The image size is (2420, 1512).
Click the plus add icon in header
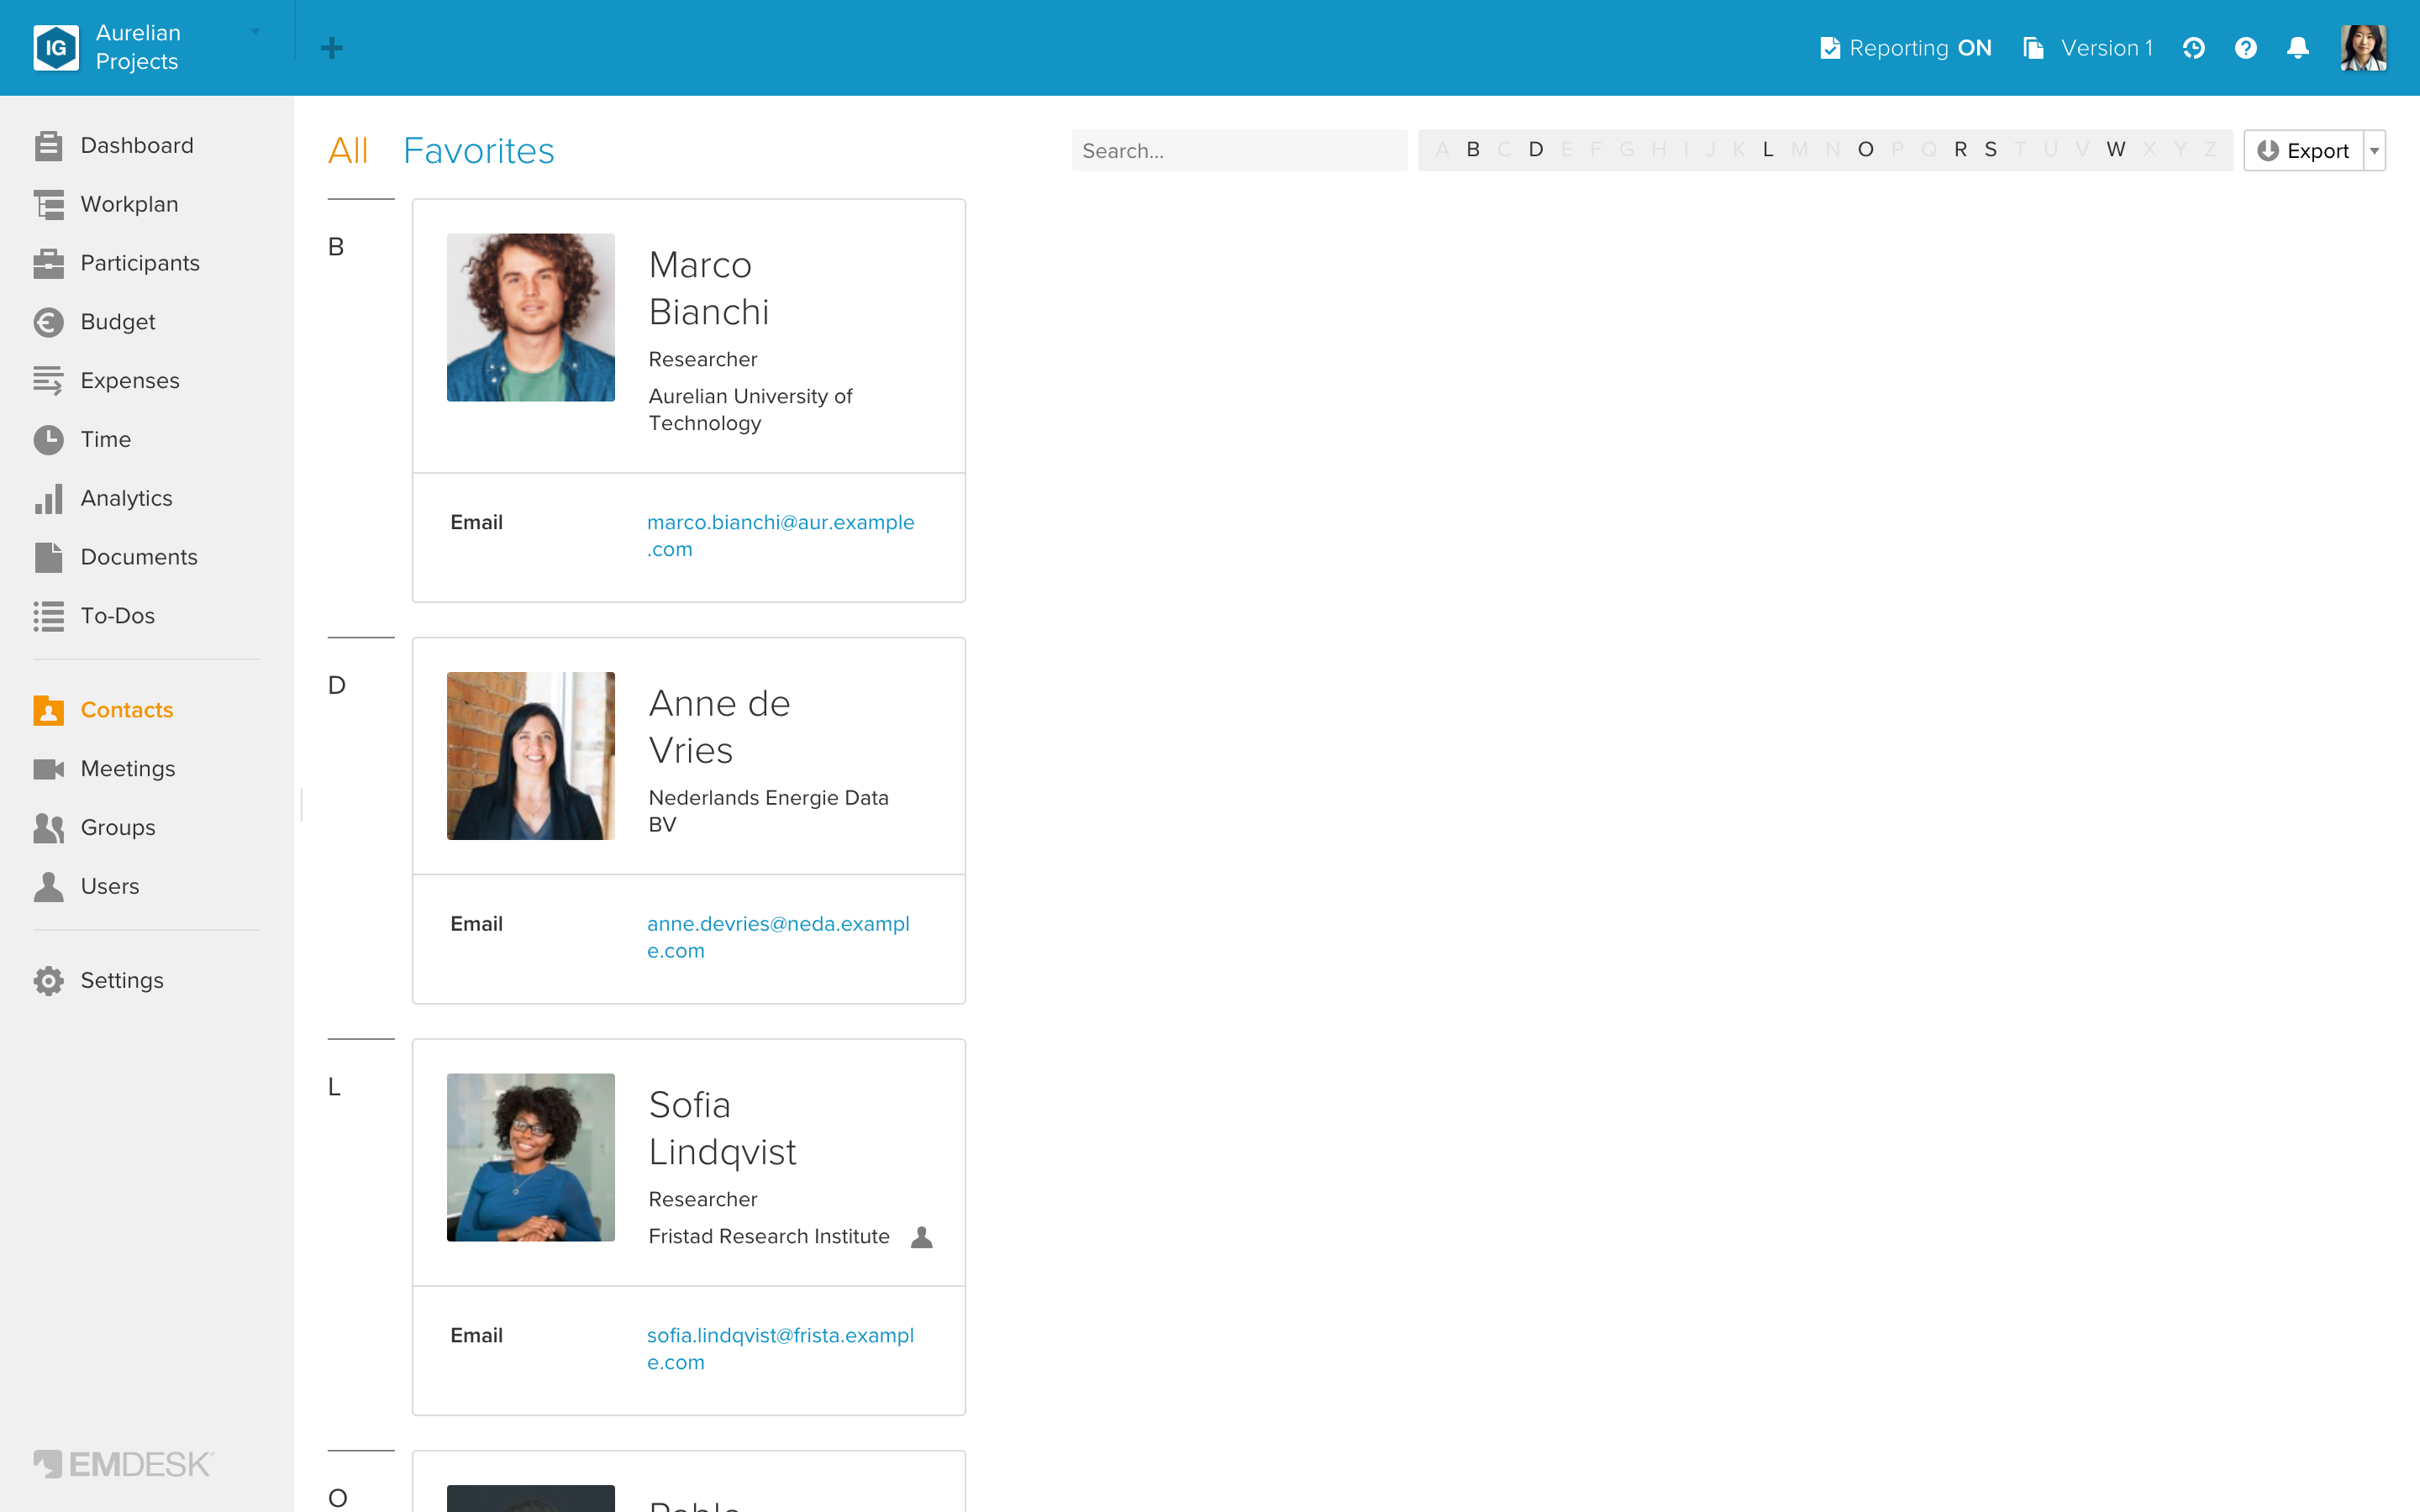(x=332, y=48)
